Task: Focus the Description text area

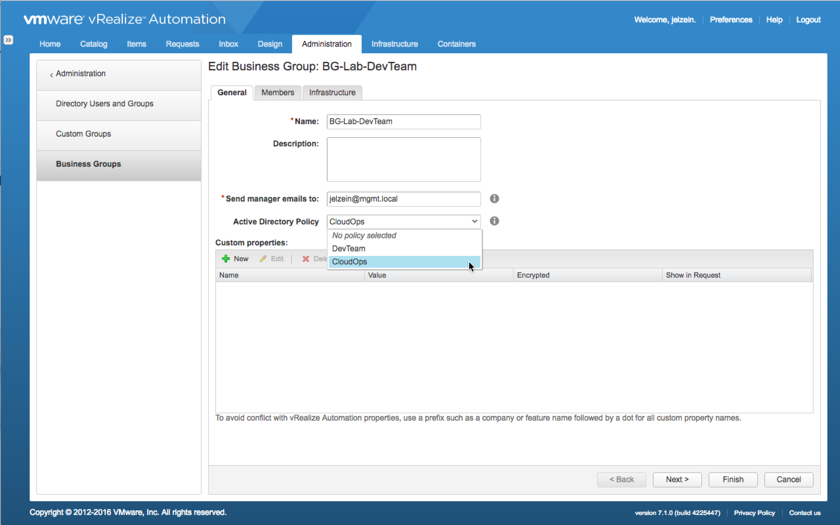Action: (403, 159)
